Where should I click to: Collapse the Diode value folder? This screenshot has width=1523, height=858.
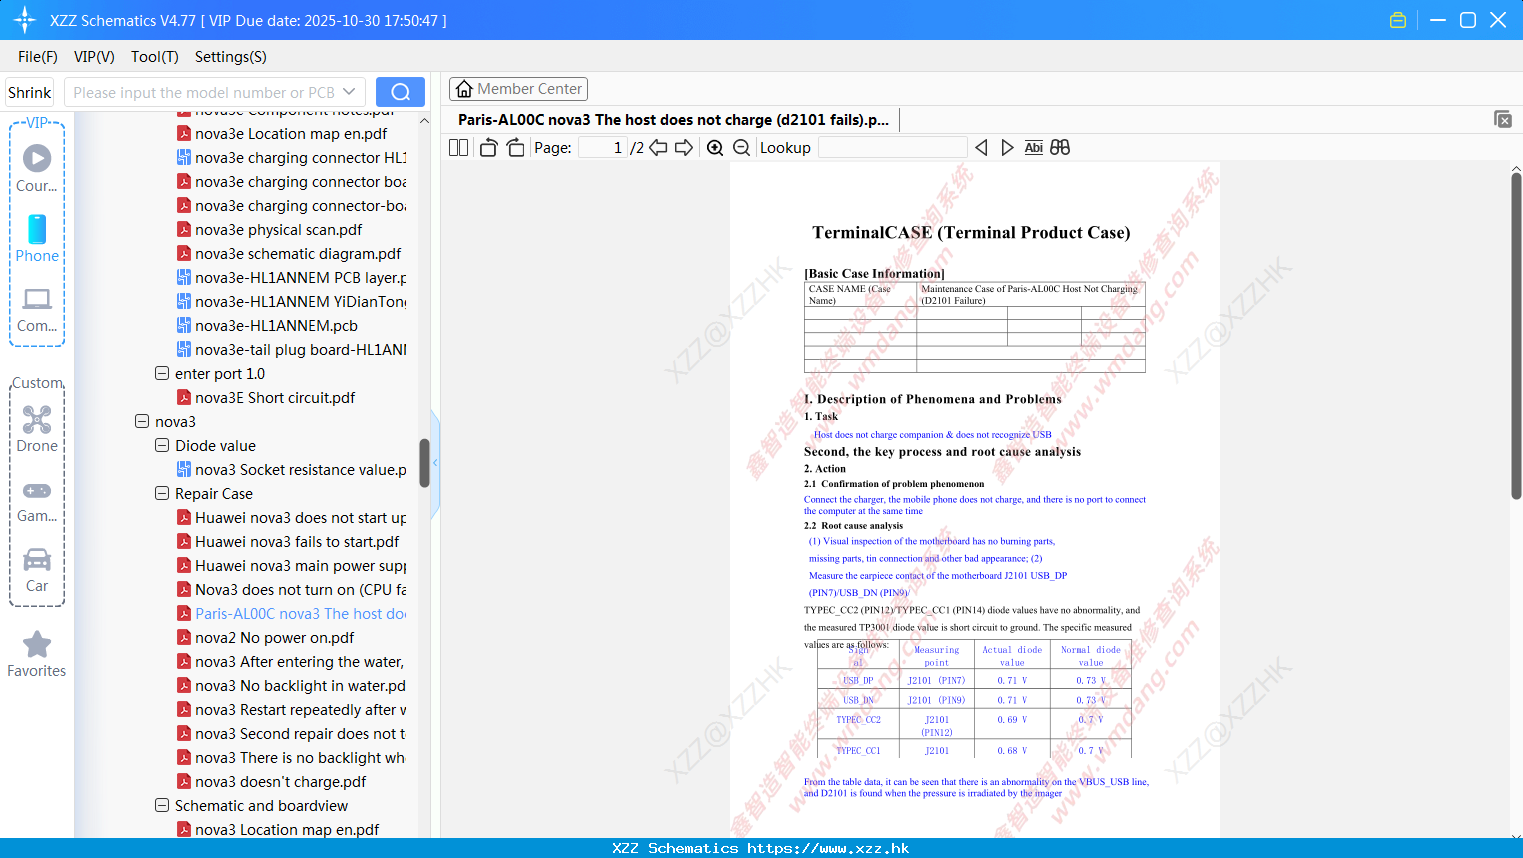(162, 445)
